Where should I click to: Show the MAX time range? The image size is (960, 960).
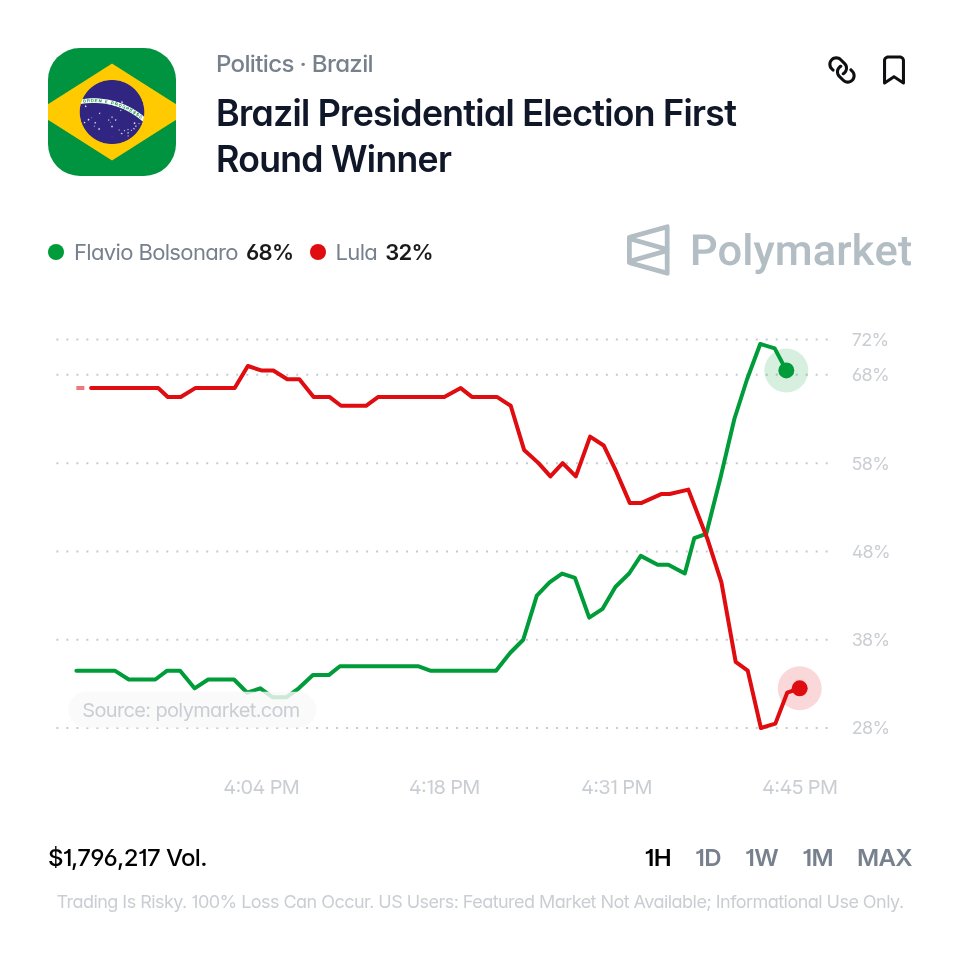(x=885, y=858)
